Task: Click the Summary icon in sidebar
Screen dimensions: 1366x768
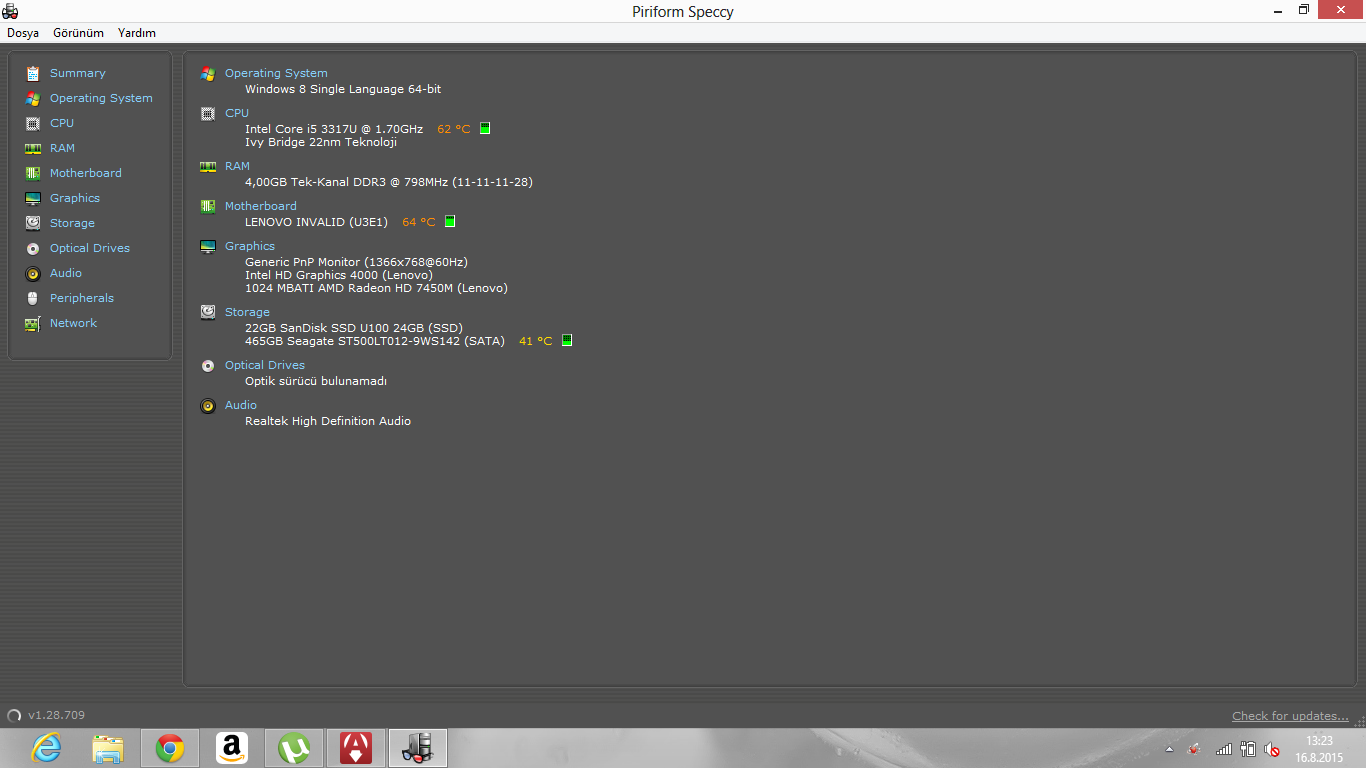Action: 33,73
